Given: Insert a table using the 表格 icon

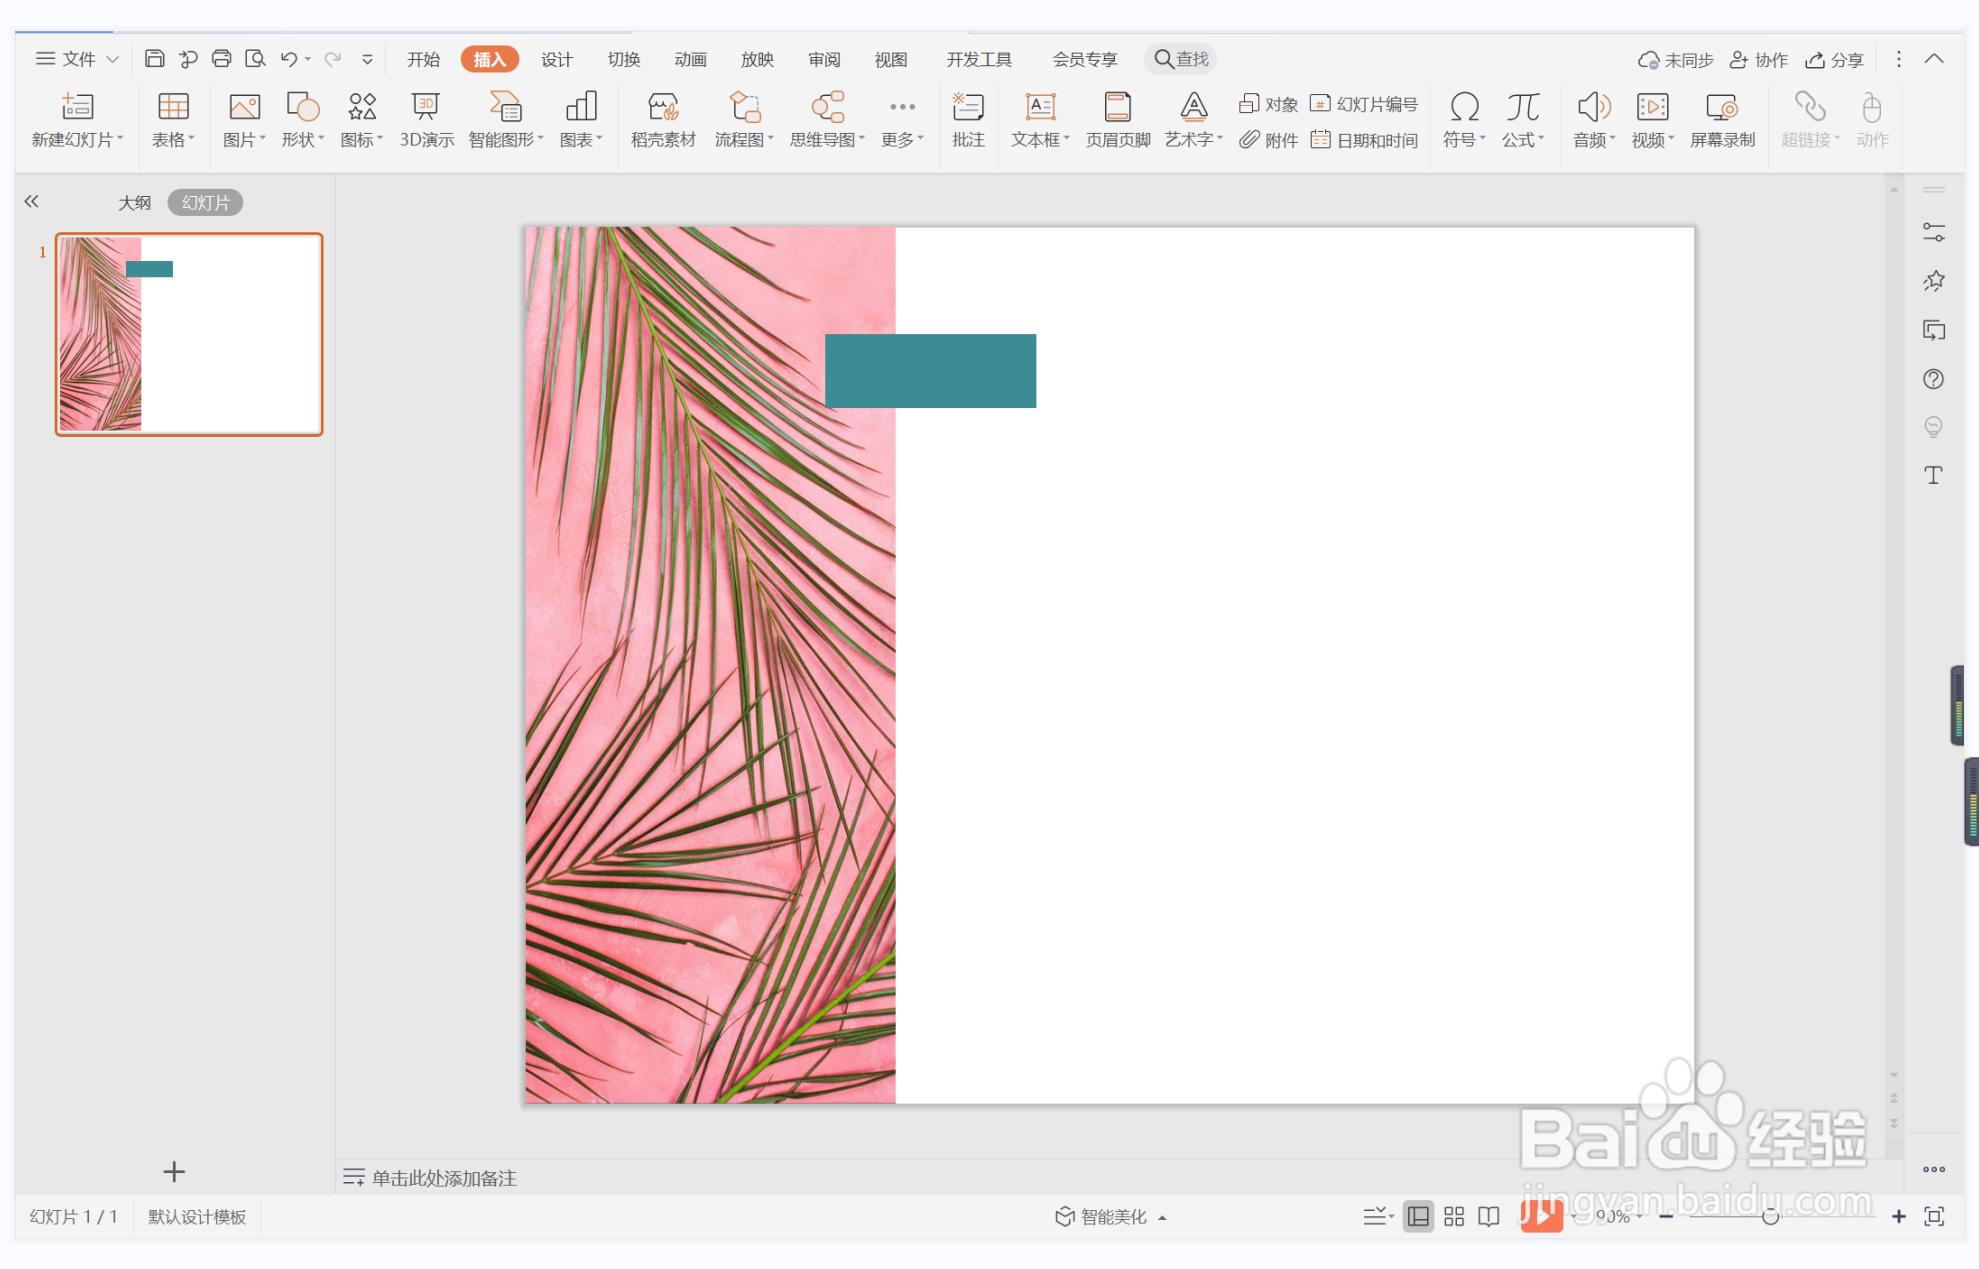Looking at the screenshot, I should tap(172, 119).
